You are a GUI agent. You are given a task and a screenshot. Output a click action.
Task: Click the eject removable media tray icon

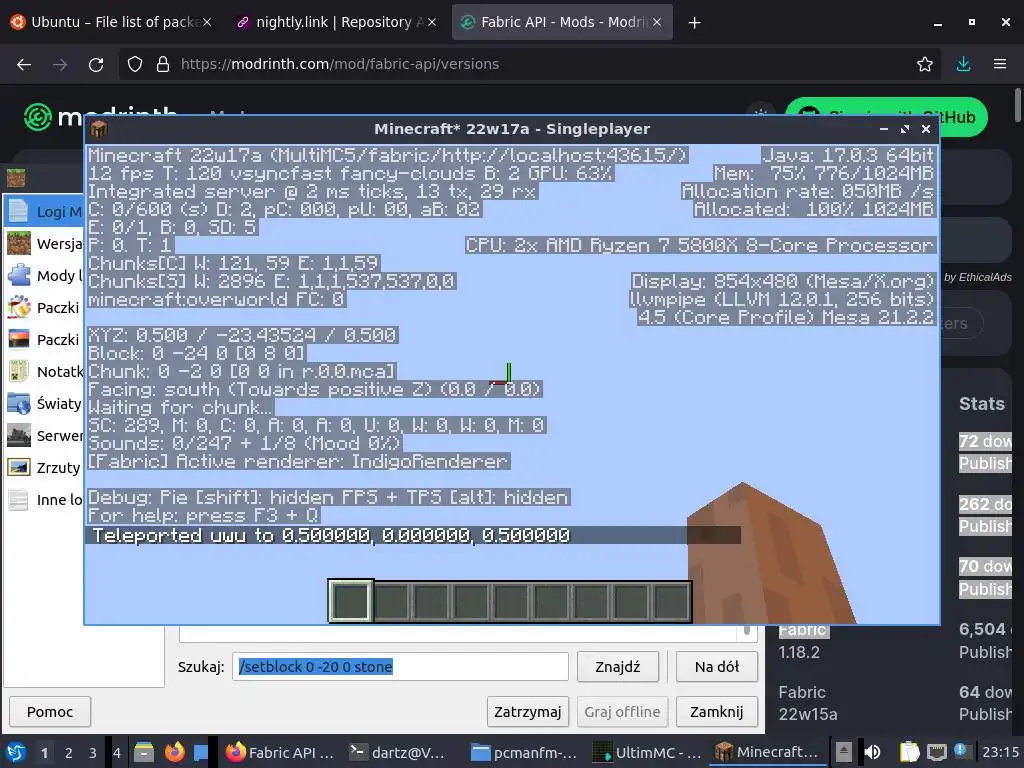844,752
